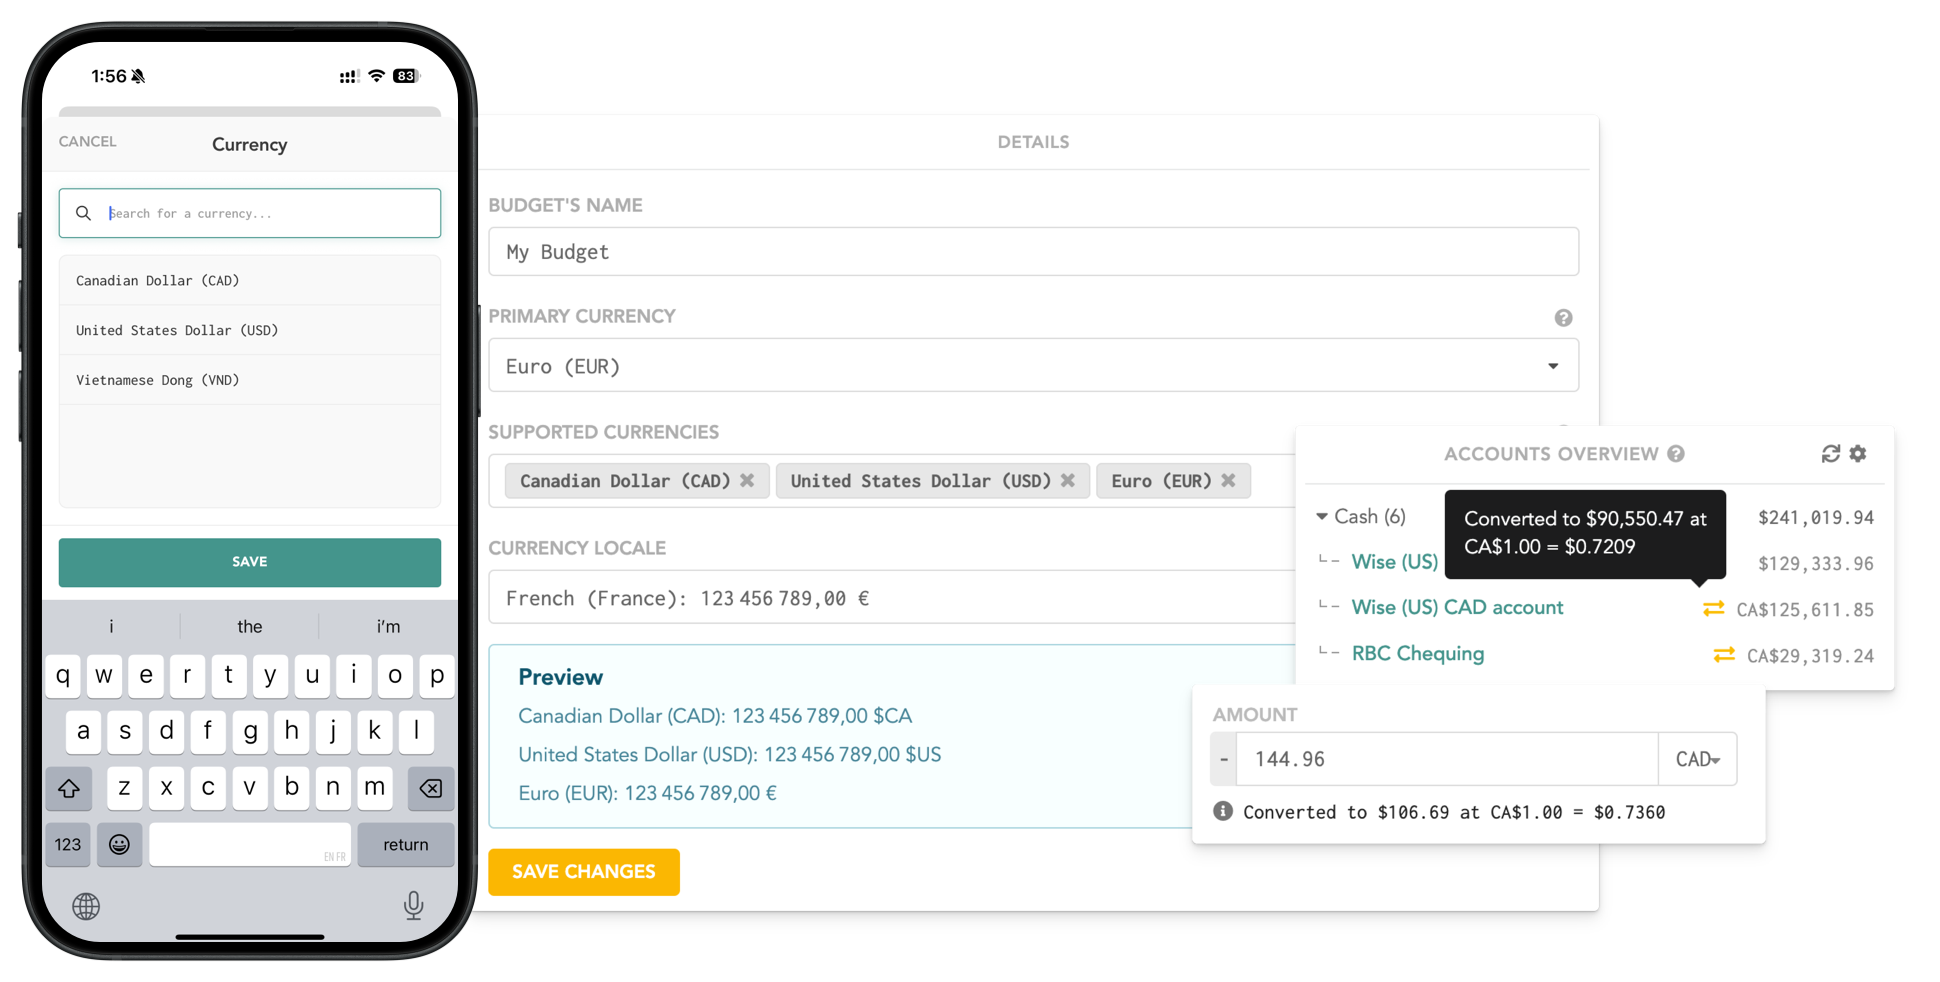The height and width of the screenshot is (982, 1940).
Task: Tap the microphone dictation icon
Action: [413, 905]
